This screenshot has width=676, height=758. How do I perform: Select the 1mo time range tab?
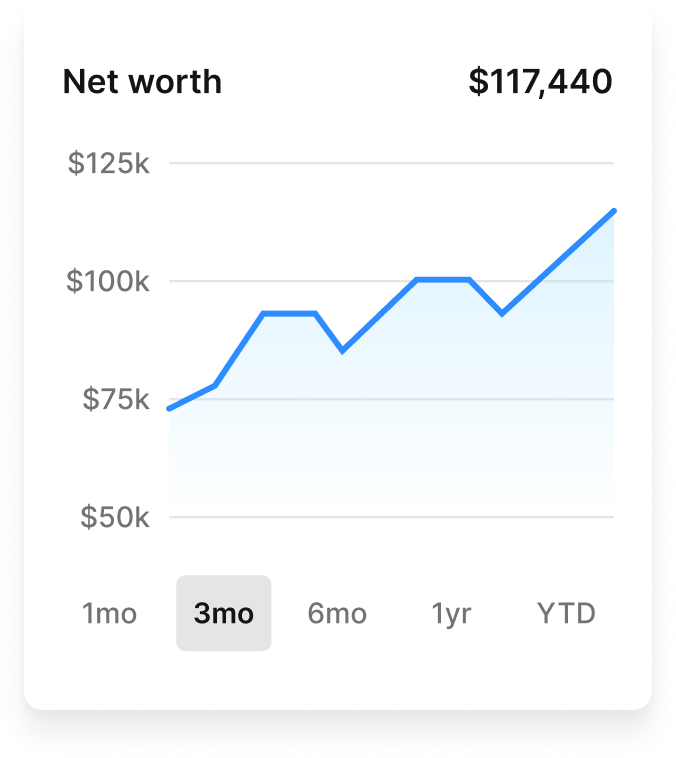tap(109, 613)
